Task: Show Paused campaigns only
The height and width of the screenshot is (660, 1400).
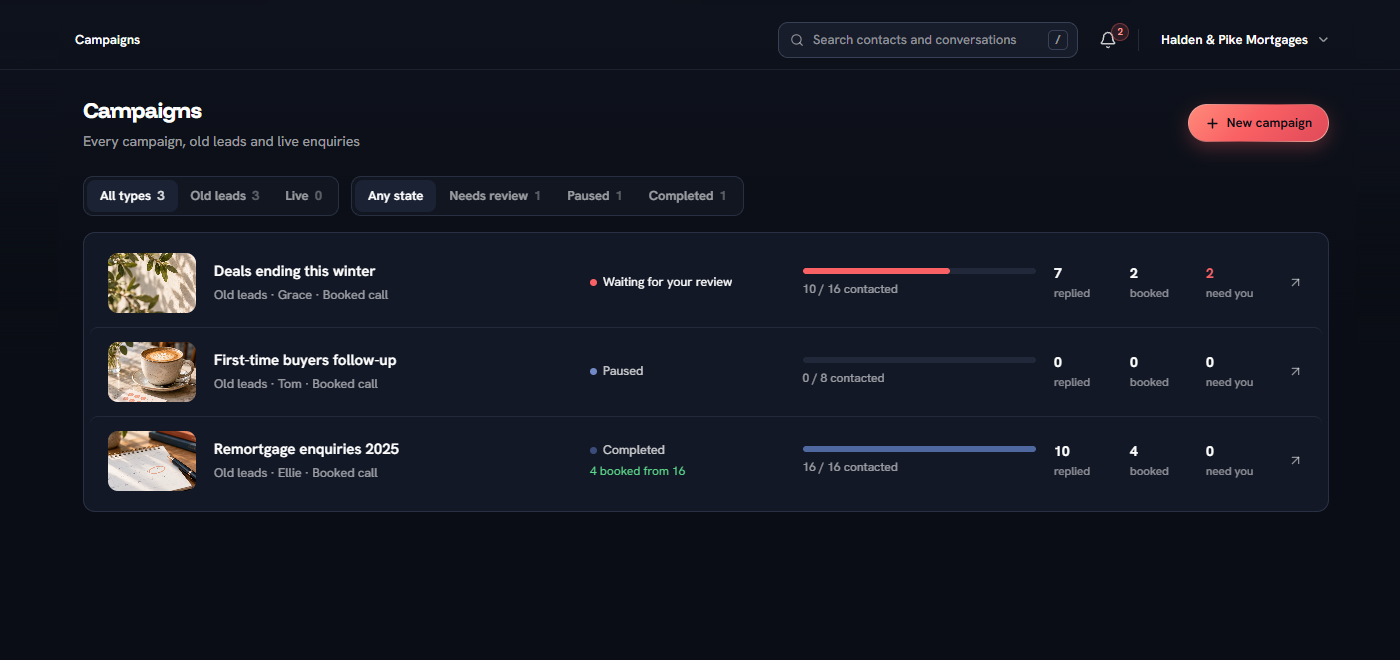Action: click(x=595, y=196)
